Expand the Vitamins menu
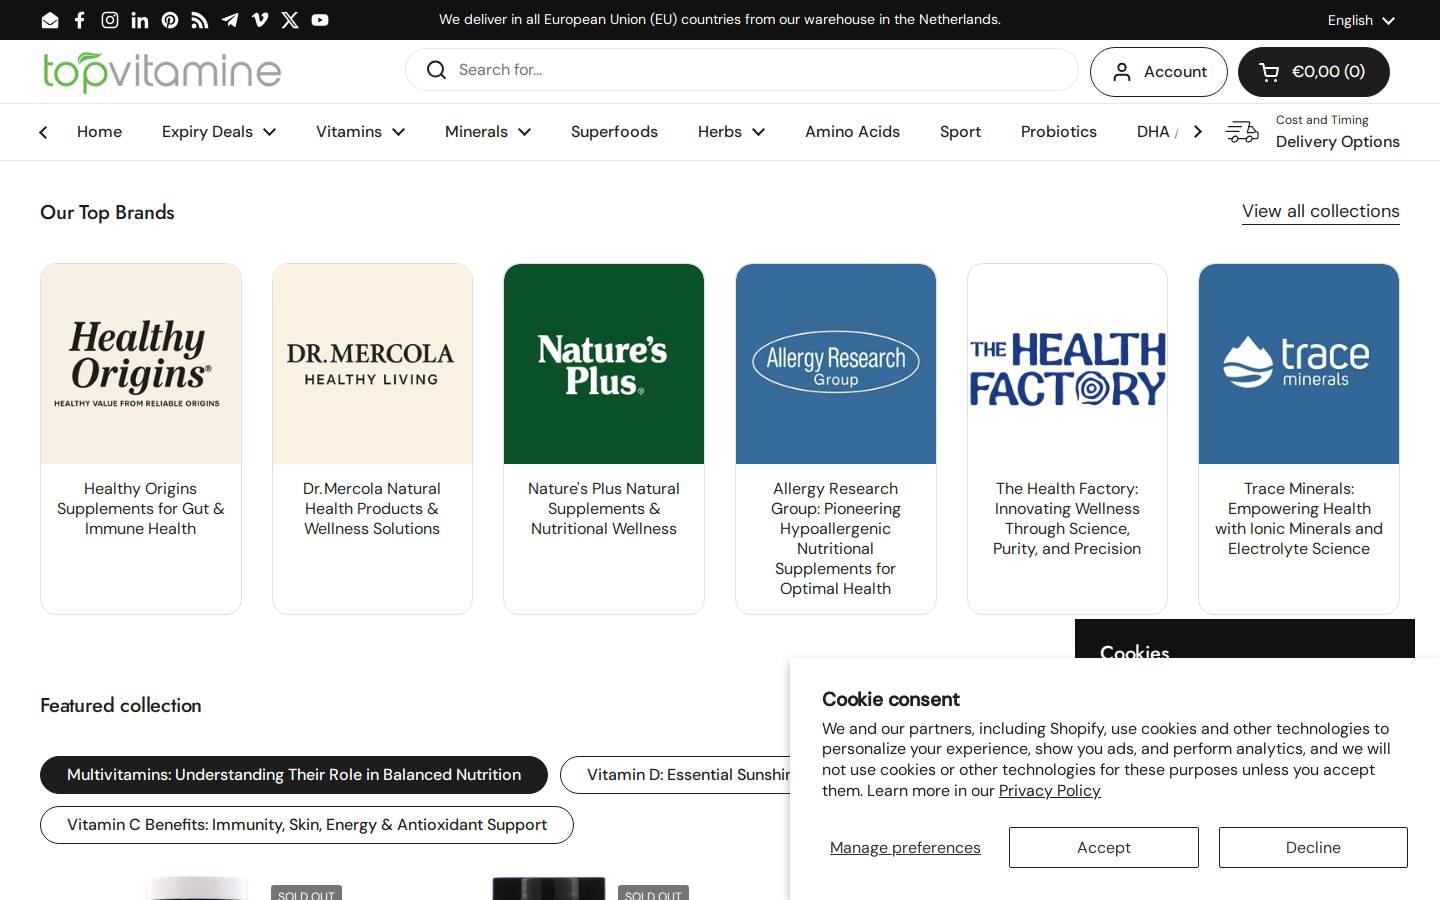Screen dimensions: 1440x900 click(x=361, y=132)
